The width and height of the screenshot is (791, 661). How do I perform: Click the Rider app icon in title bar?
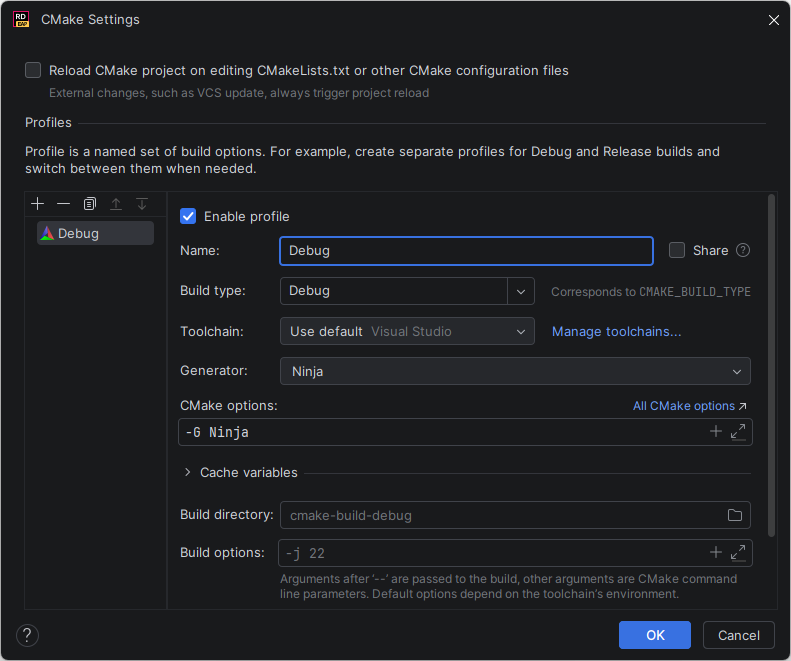pyautogui.click(x=21, y=20)
